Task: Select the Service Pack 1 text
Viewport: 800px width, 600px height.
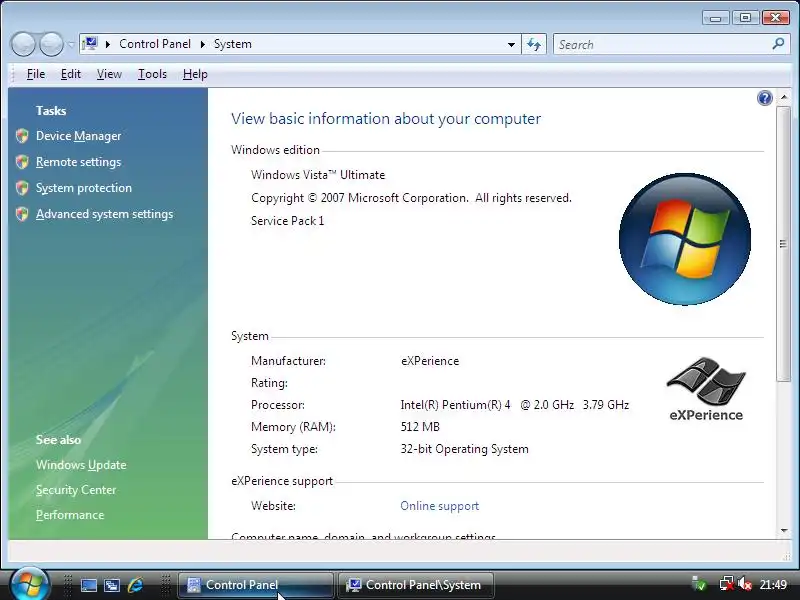Action: click(x=287, y=220)
